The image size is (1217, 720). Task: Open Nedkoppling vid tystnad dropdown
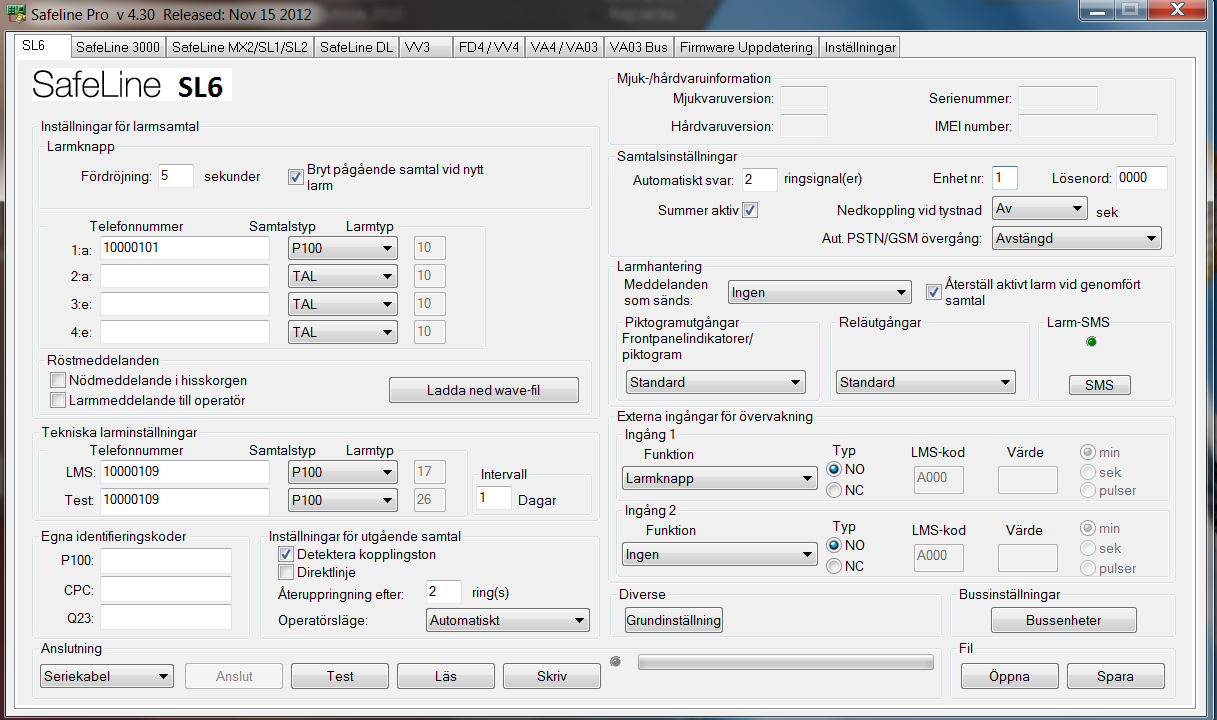tap(1039, 209)
